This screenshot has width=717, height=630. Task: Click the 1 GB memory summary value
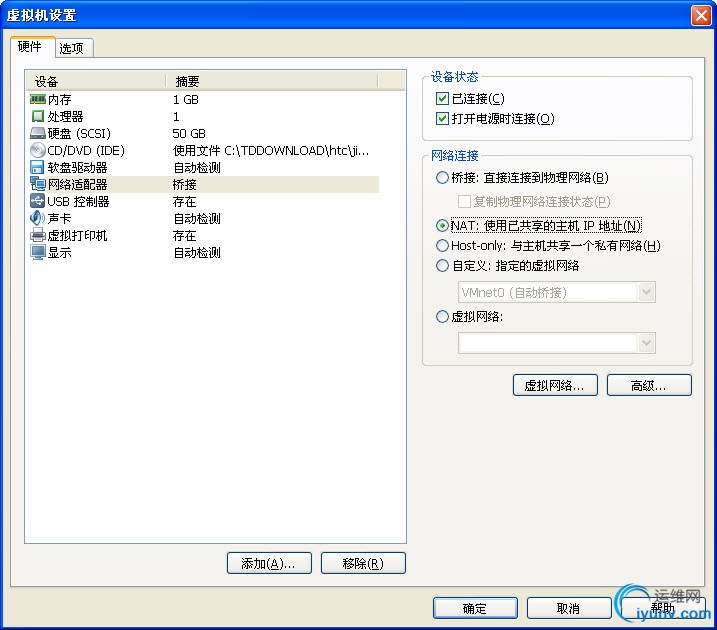tap(186, 99)
